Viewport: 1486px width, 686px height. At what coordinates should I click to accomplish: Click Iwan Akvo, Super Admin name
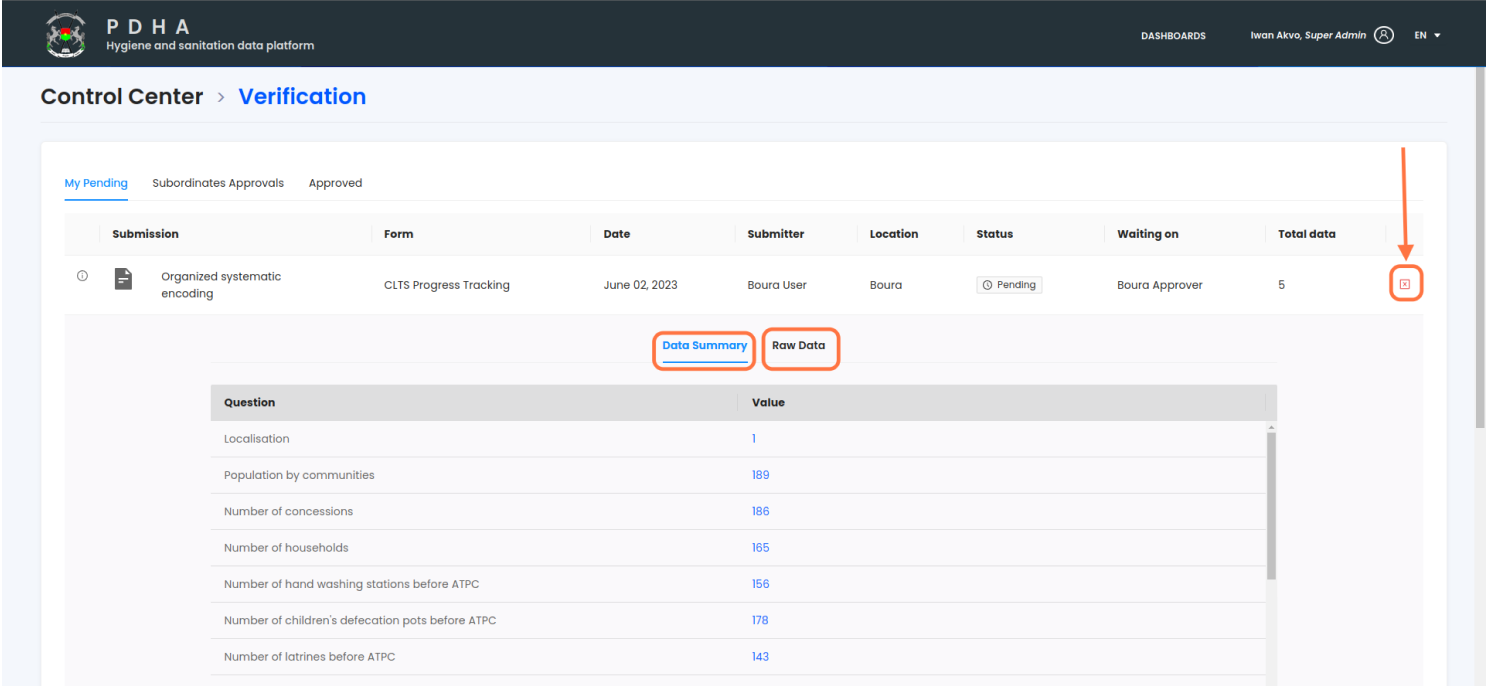1308,35
